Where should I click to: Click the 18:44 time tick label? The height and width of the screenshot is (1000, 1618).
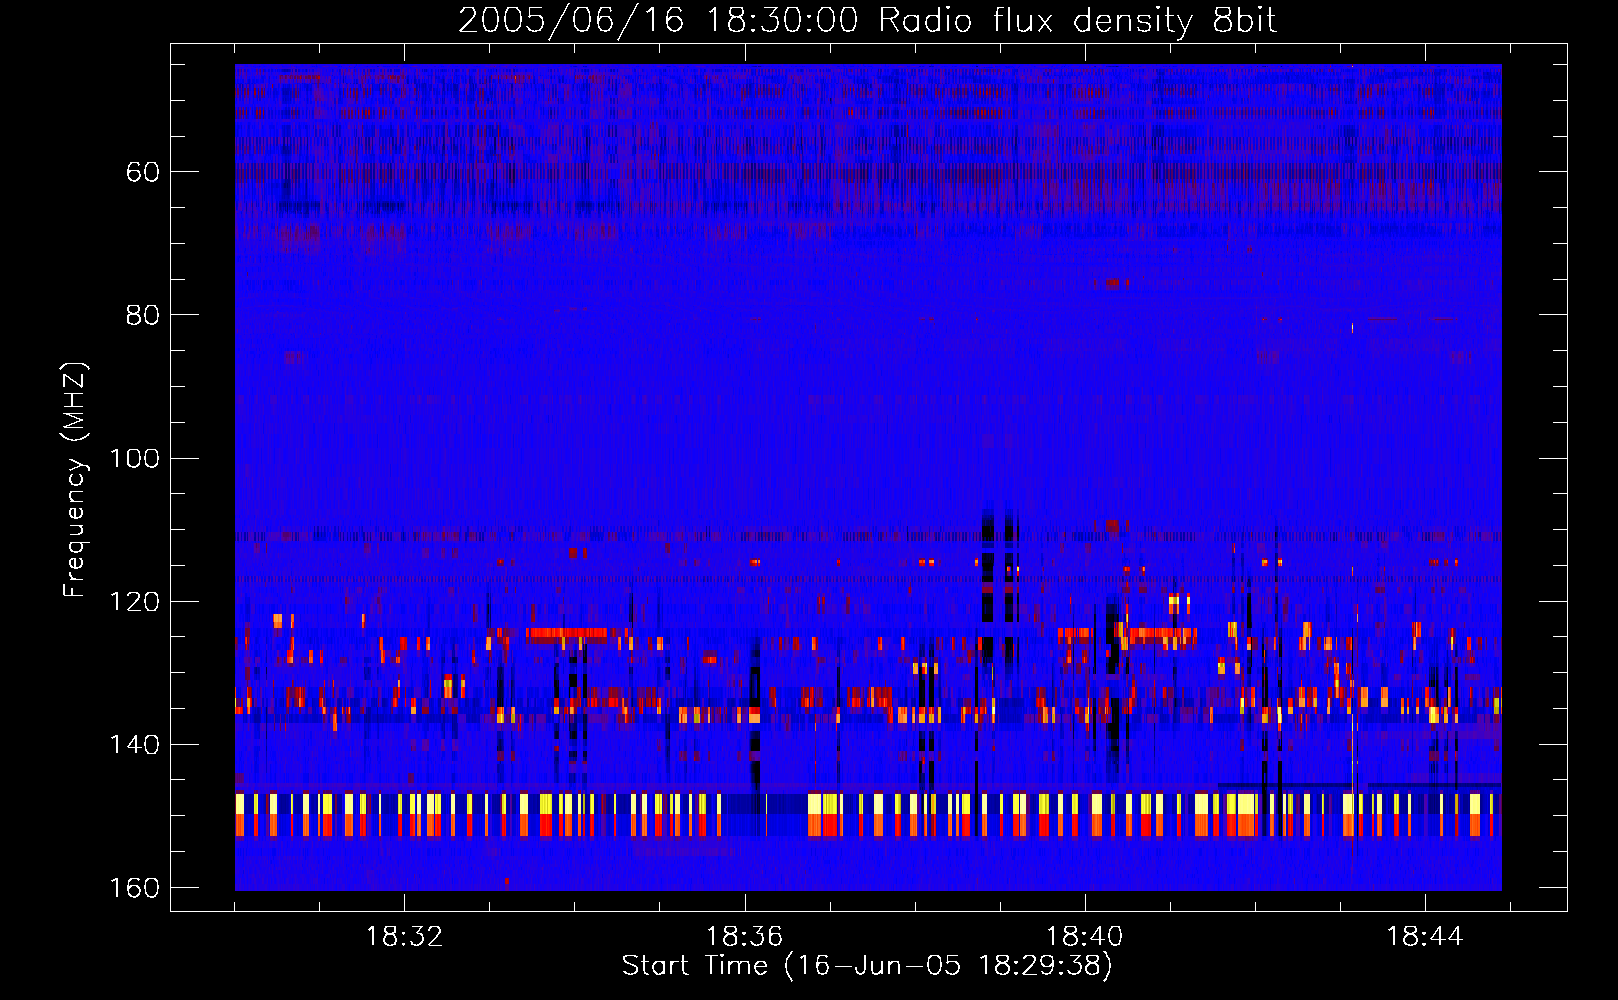click(x=1424, y=937)
